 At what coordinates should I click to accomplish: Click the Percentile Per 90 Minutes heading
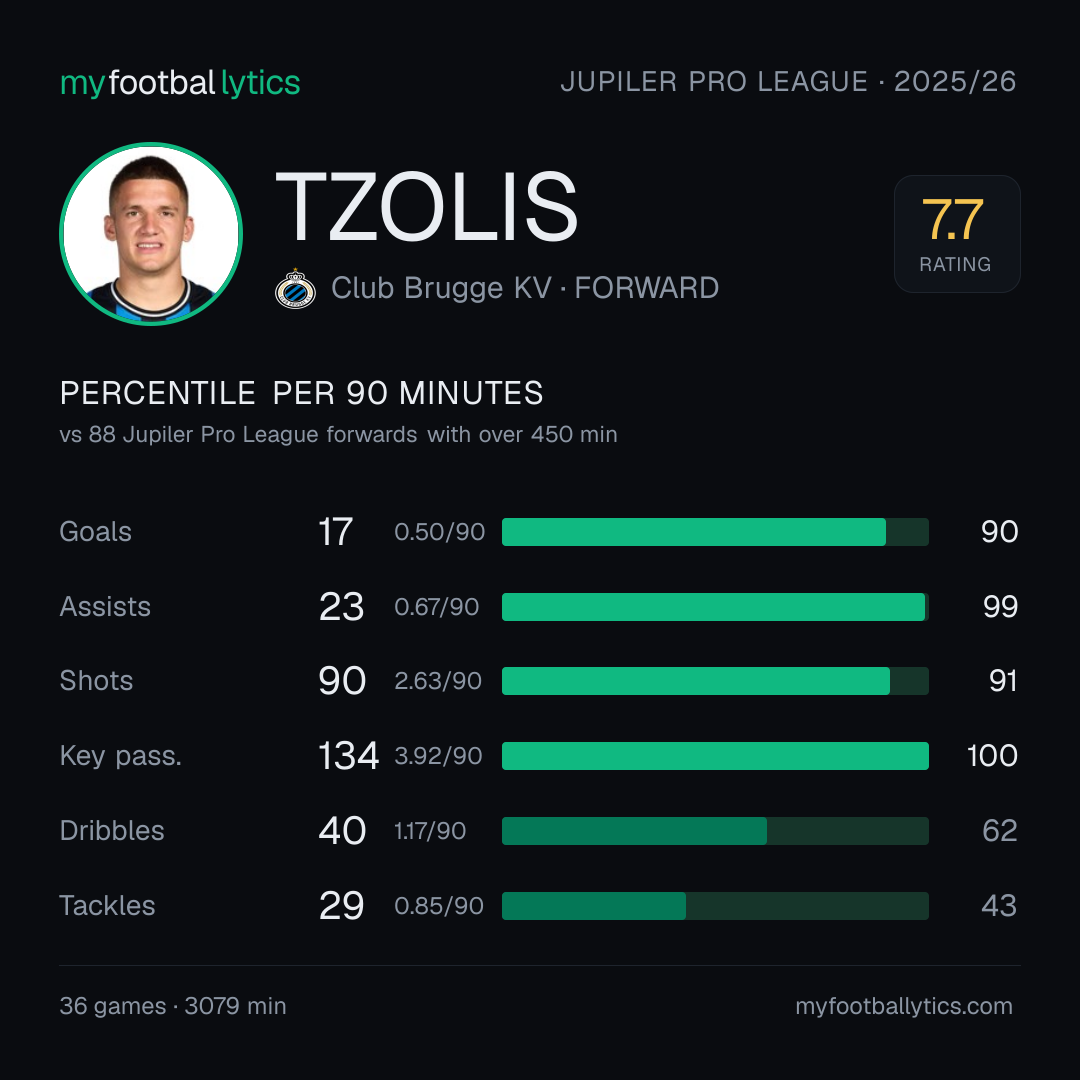pos(302,393)
